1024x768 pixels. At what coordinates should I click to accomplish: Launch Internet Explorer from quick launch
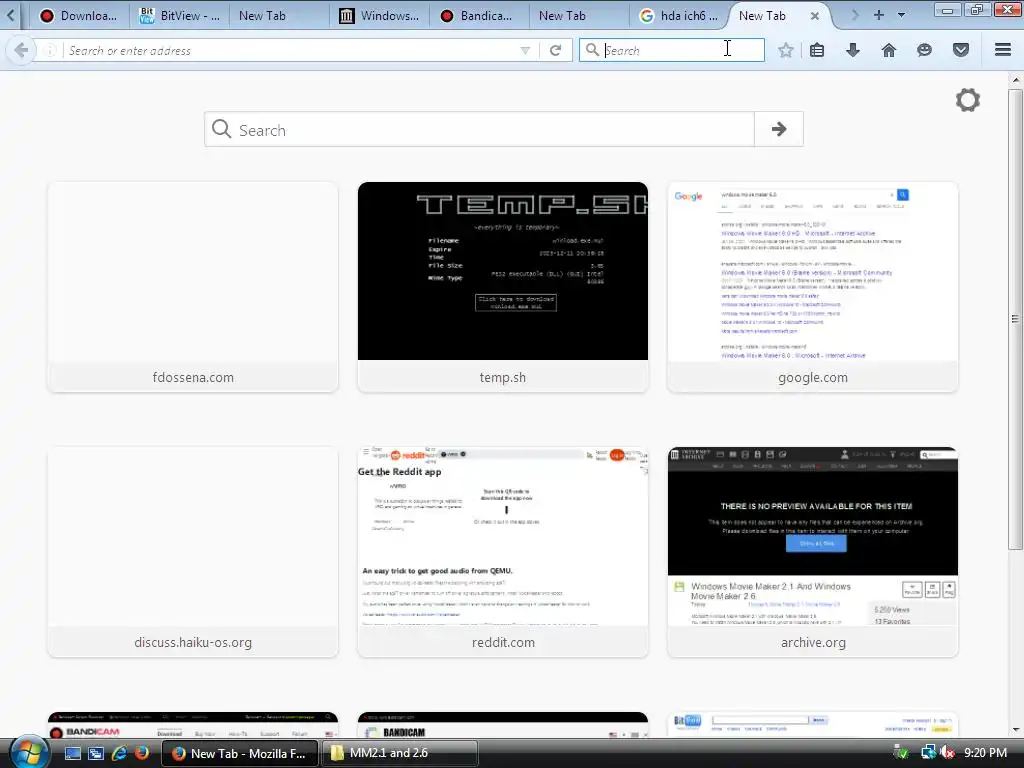pyautogui.click(x=119, y=754)
